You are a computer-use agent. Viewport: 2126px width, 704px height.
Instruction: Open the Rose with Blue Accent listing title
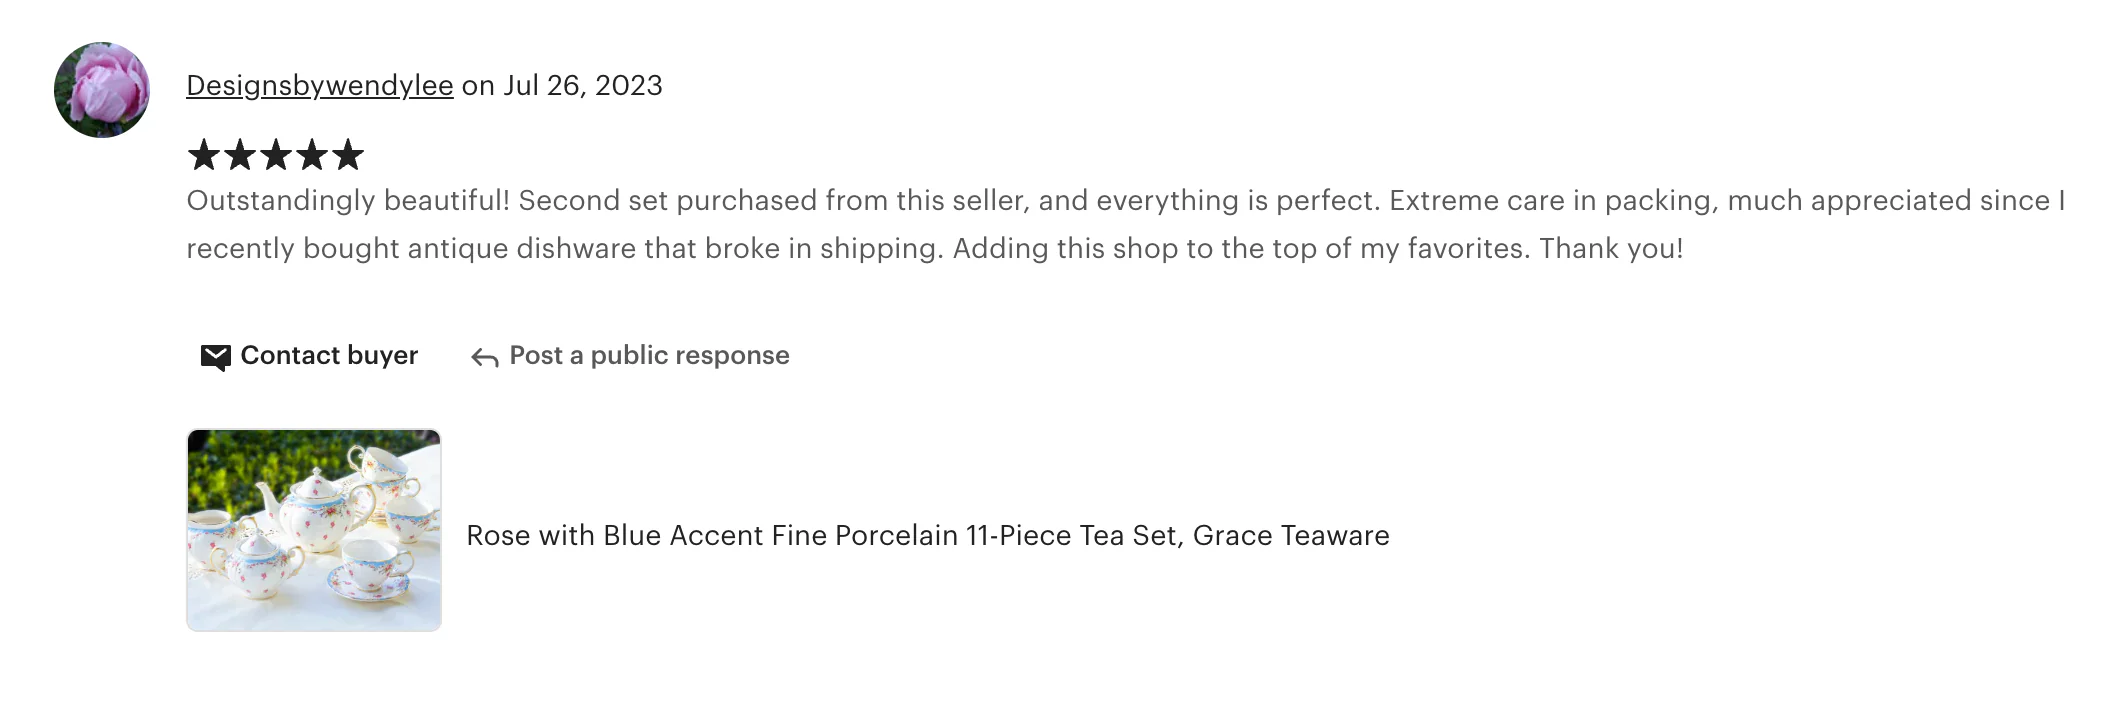tap(927, 536)
